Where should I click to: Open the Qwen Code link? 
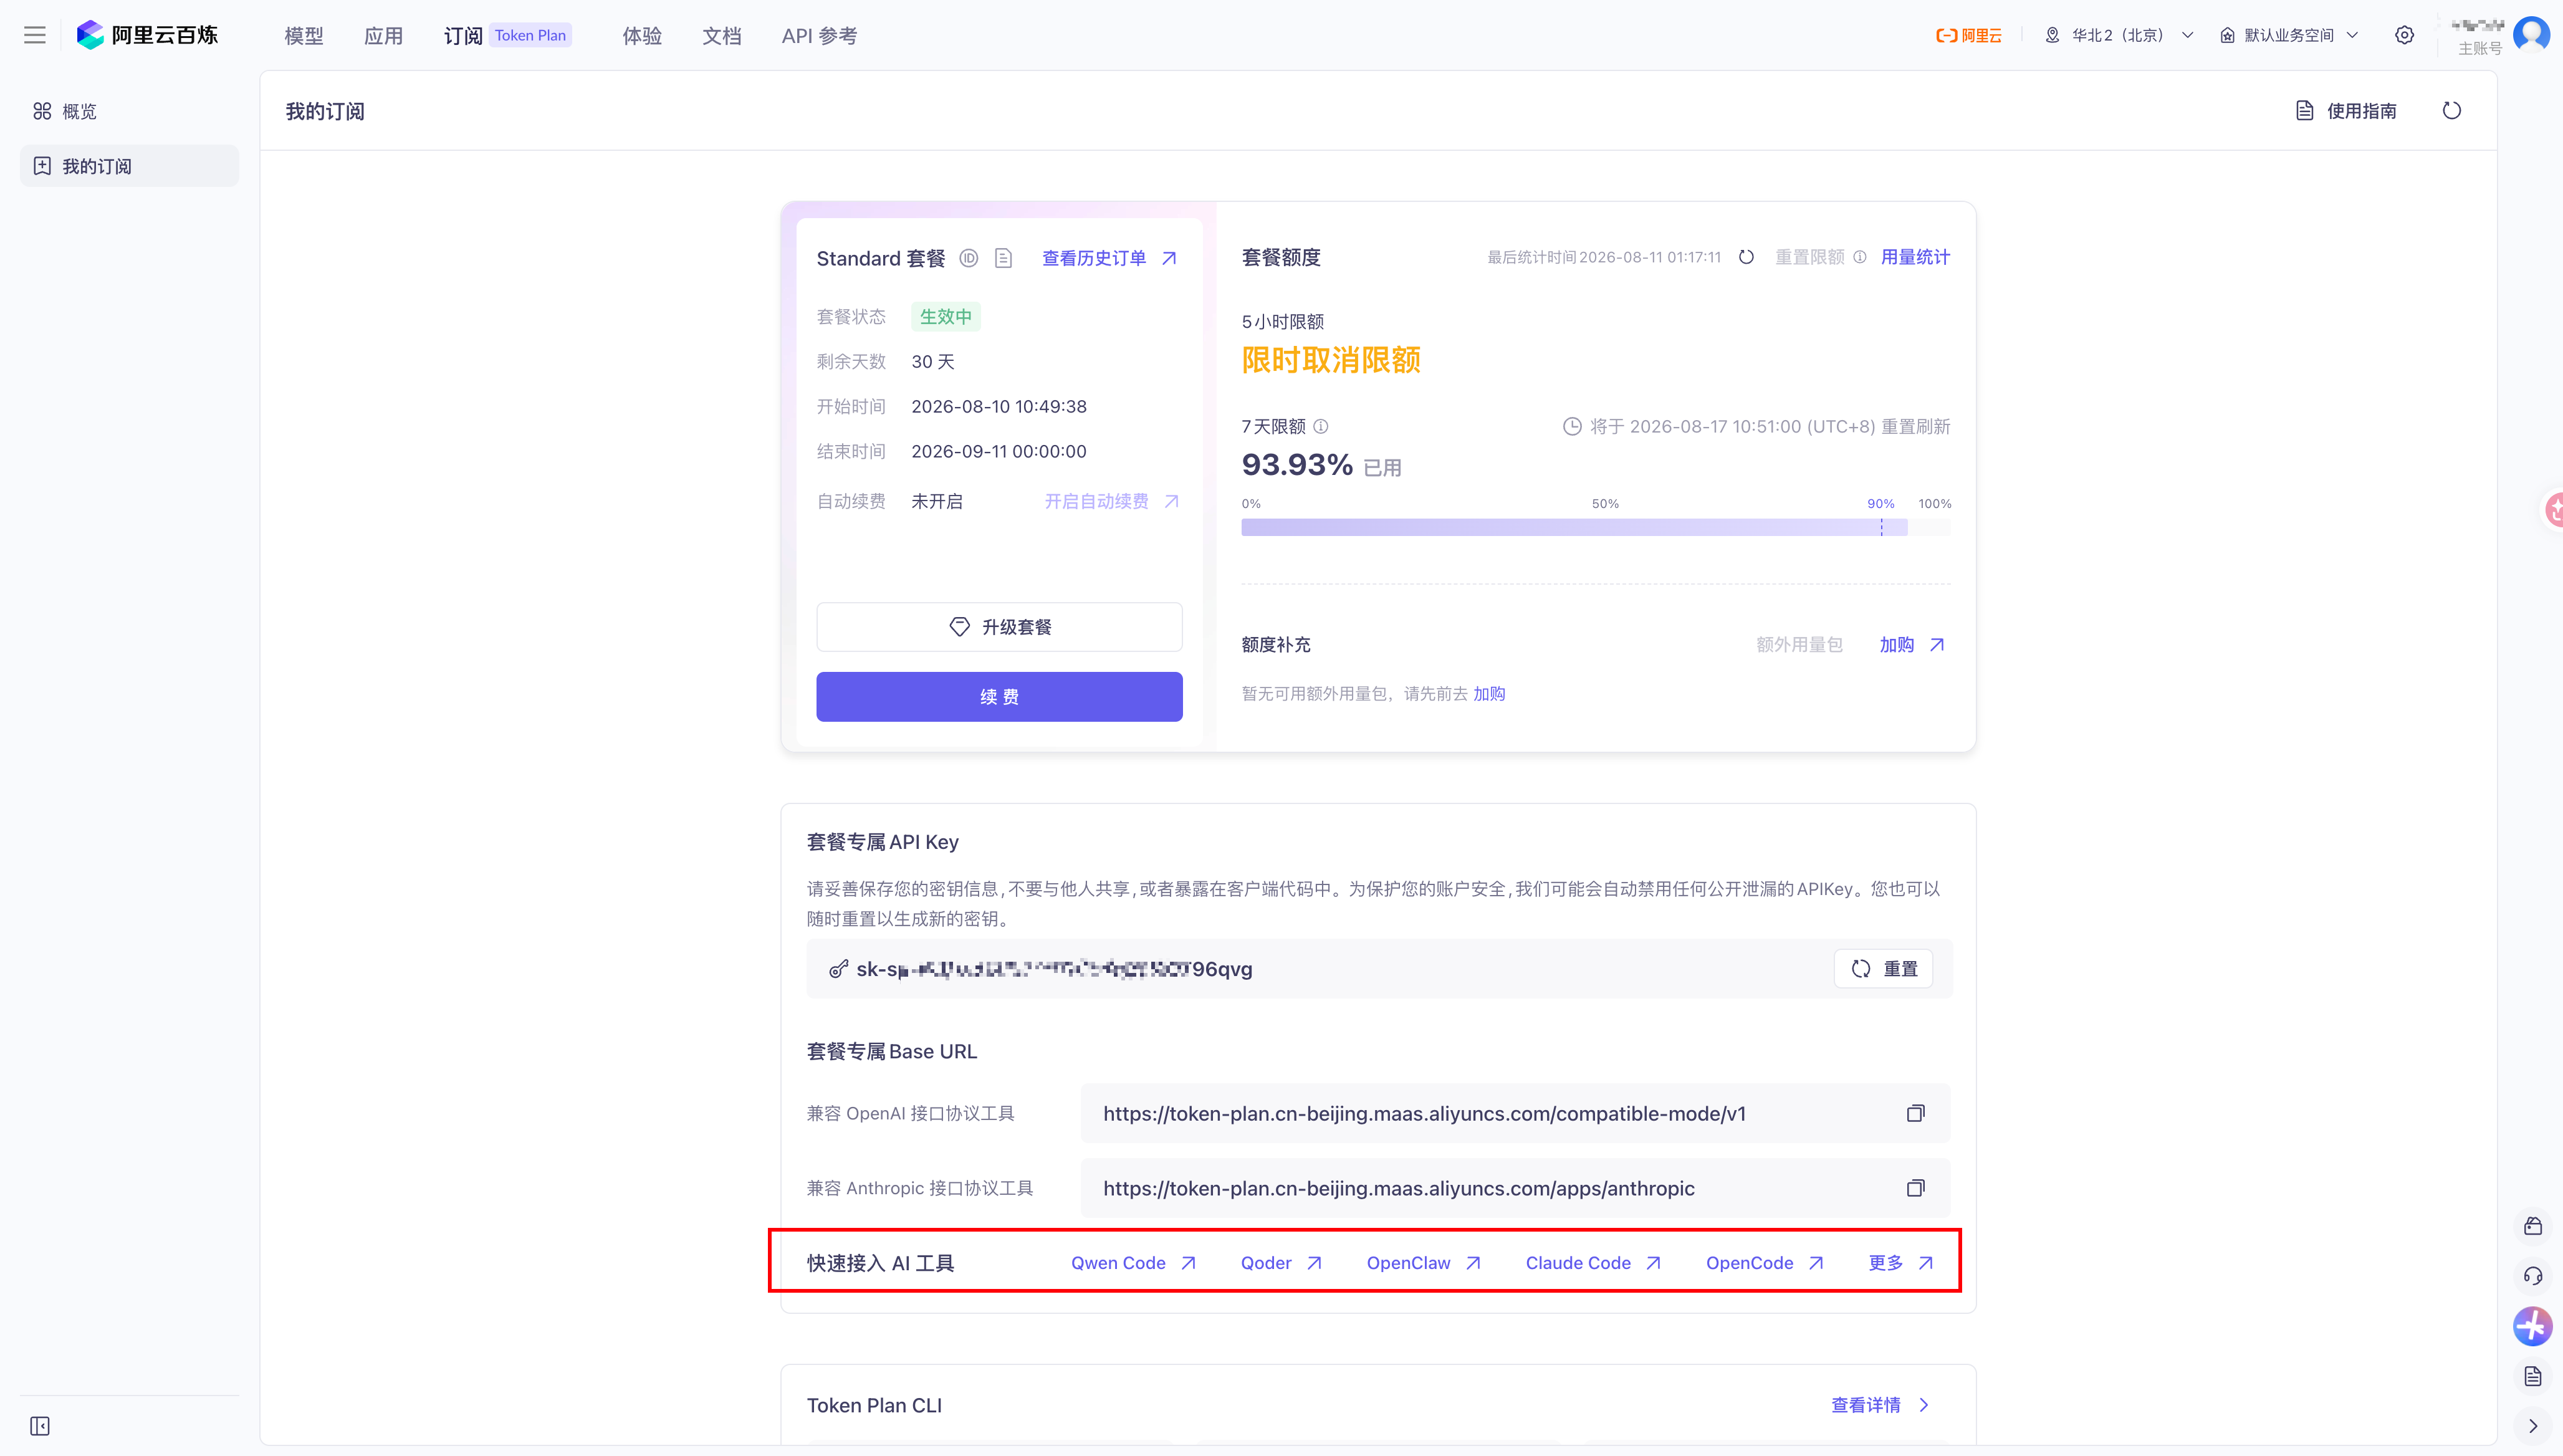[1133, 1263]
